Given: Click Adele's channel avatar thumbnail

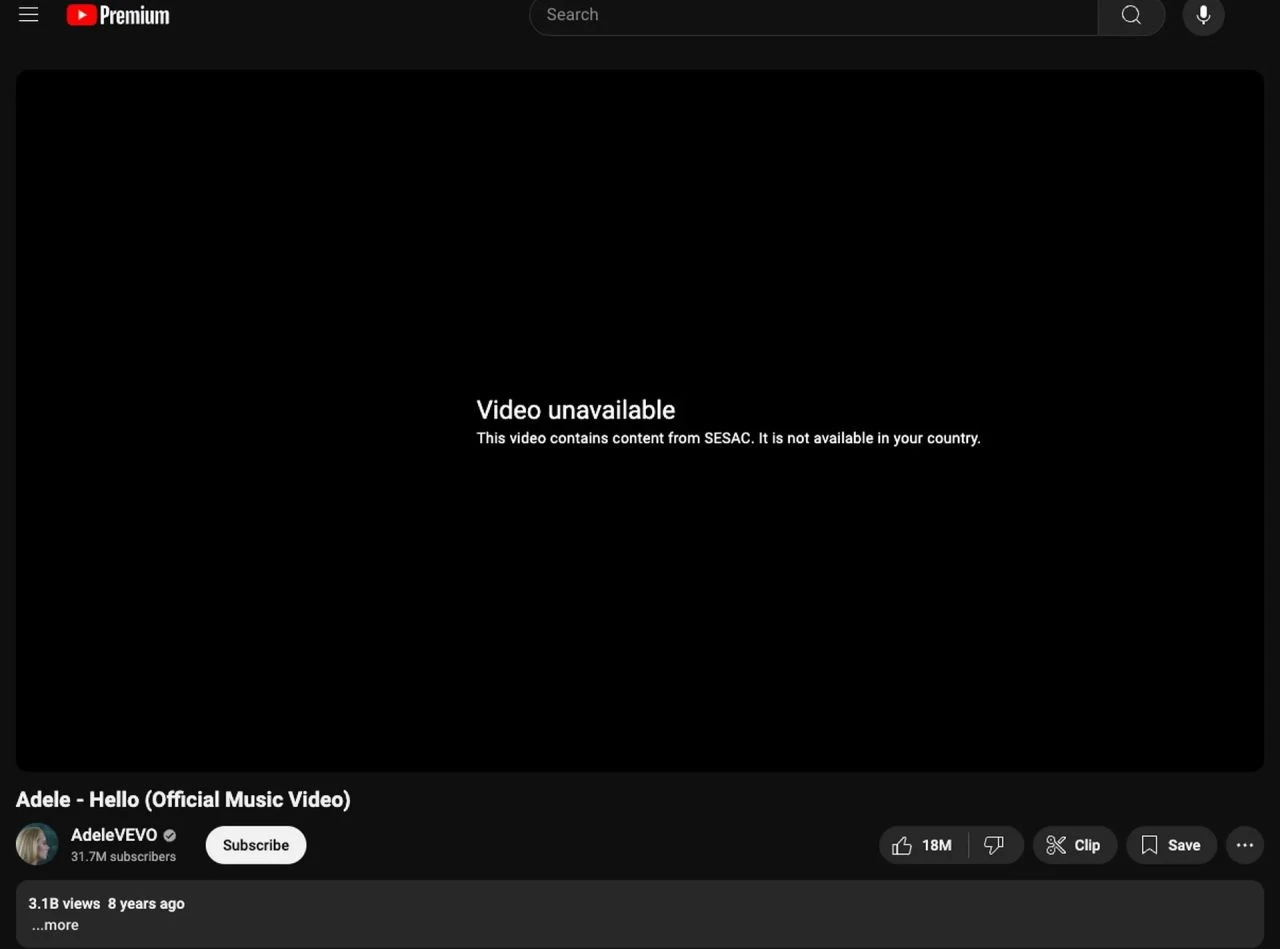Looking at the screenshot, I should [x=37, y=844].
